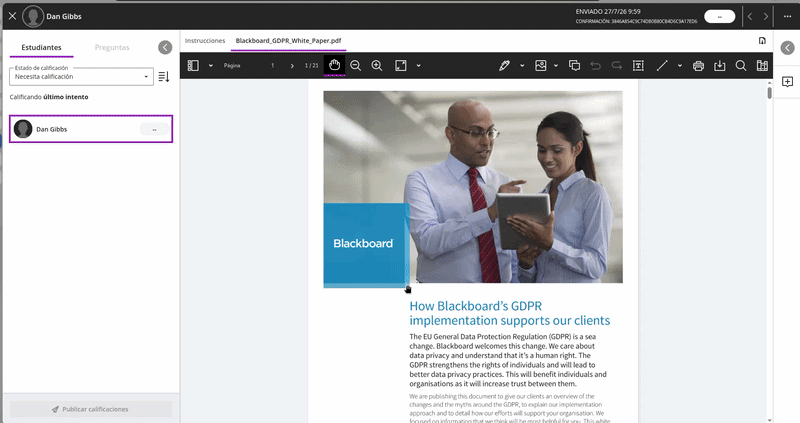
Task: Collapse the students list panel
Action: point(165,47)
